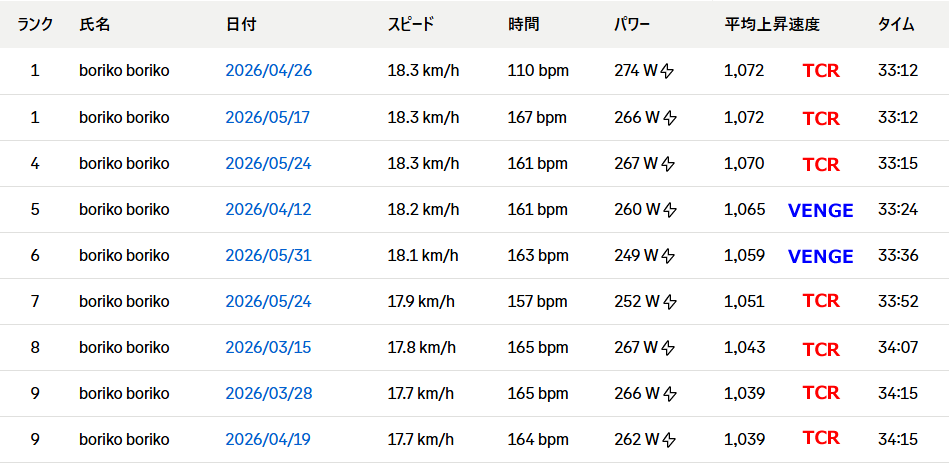This screenshot has height=463, width=949.
Task: Click the 33:15 time value
Action: [x=898, y=163]
